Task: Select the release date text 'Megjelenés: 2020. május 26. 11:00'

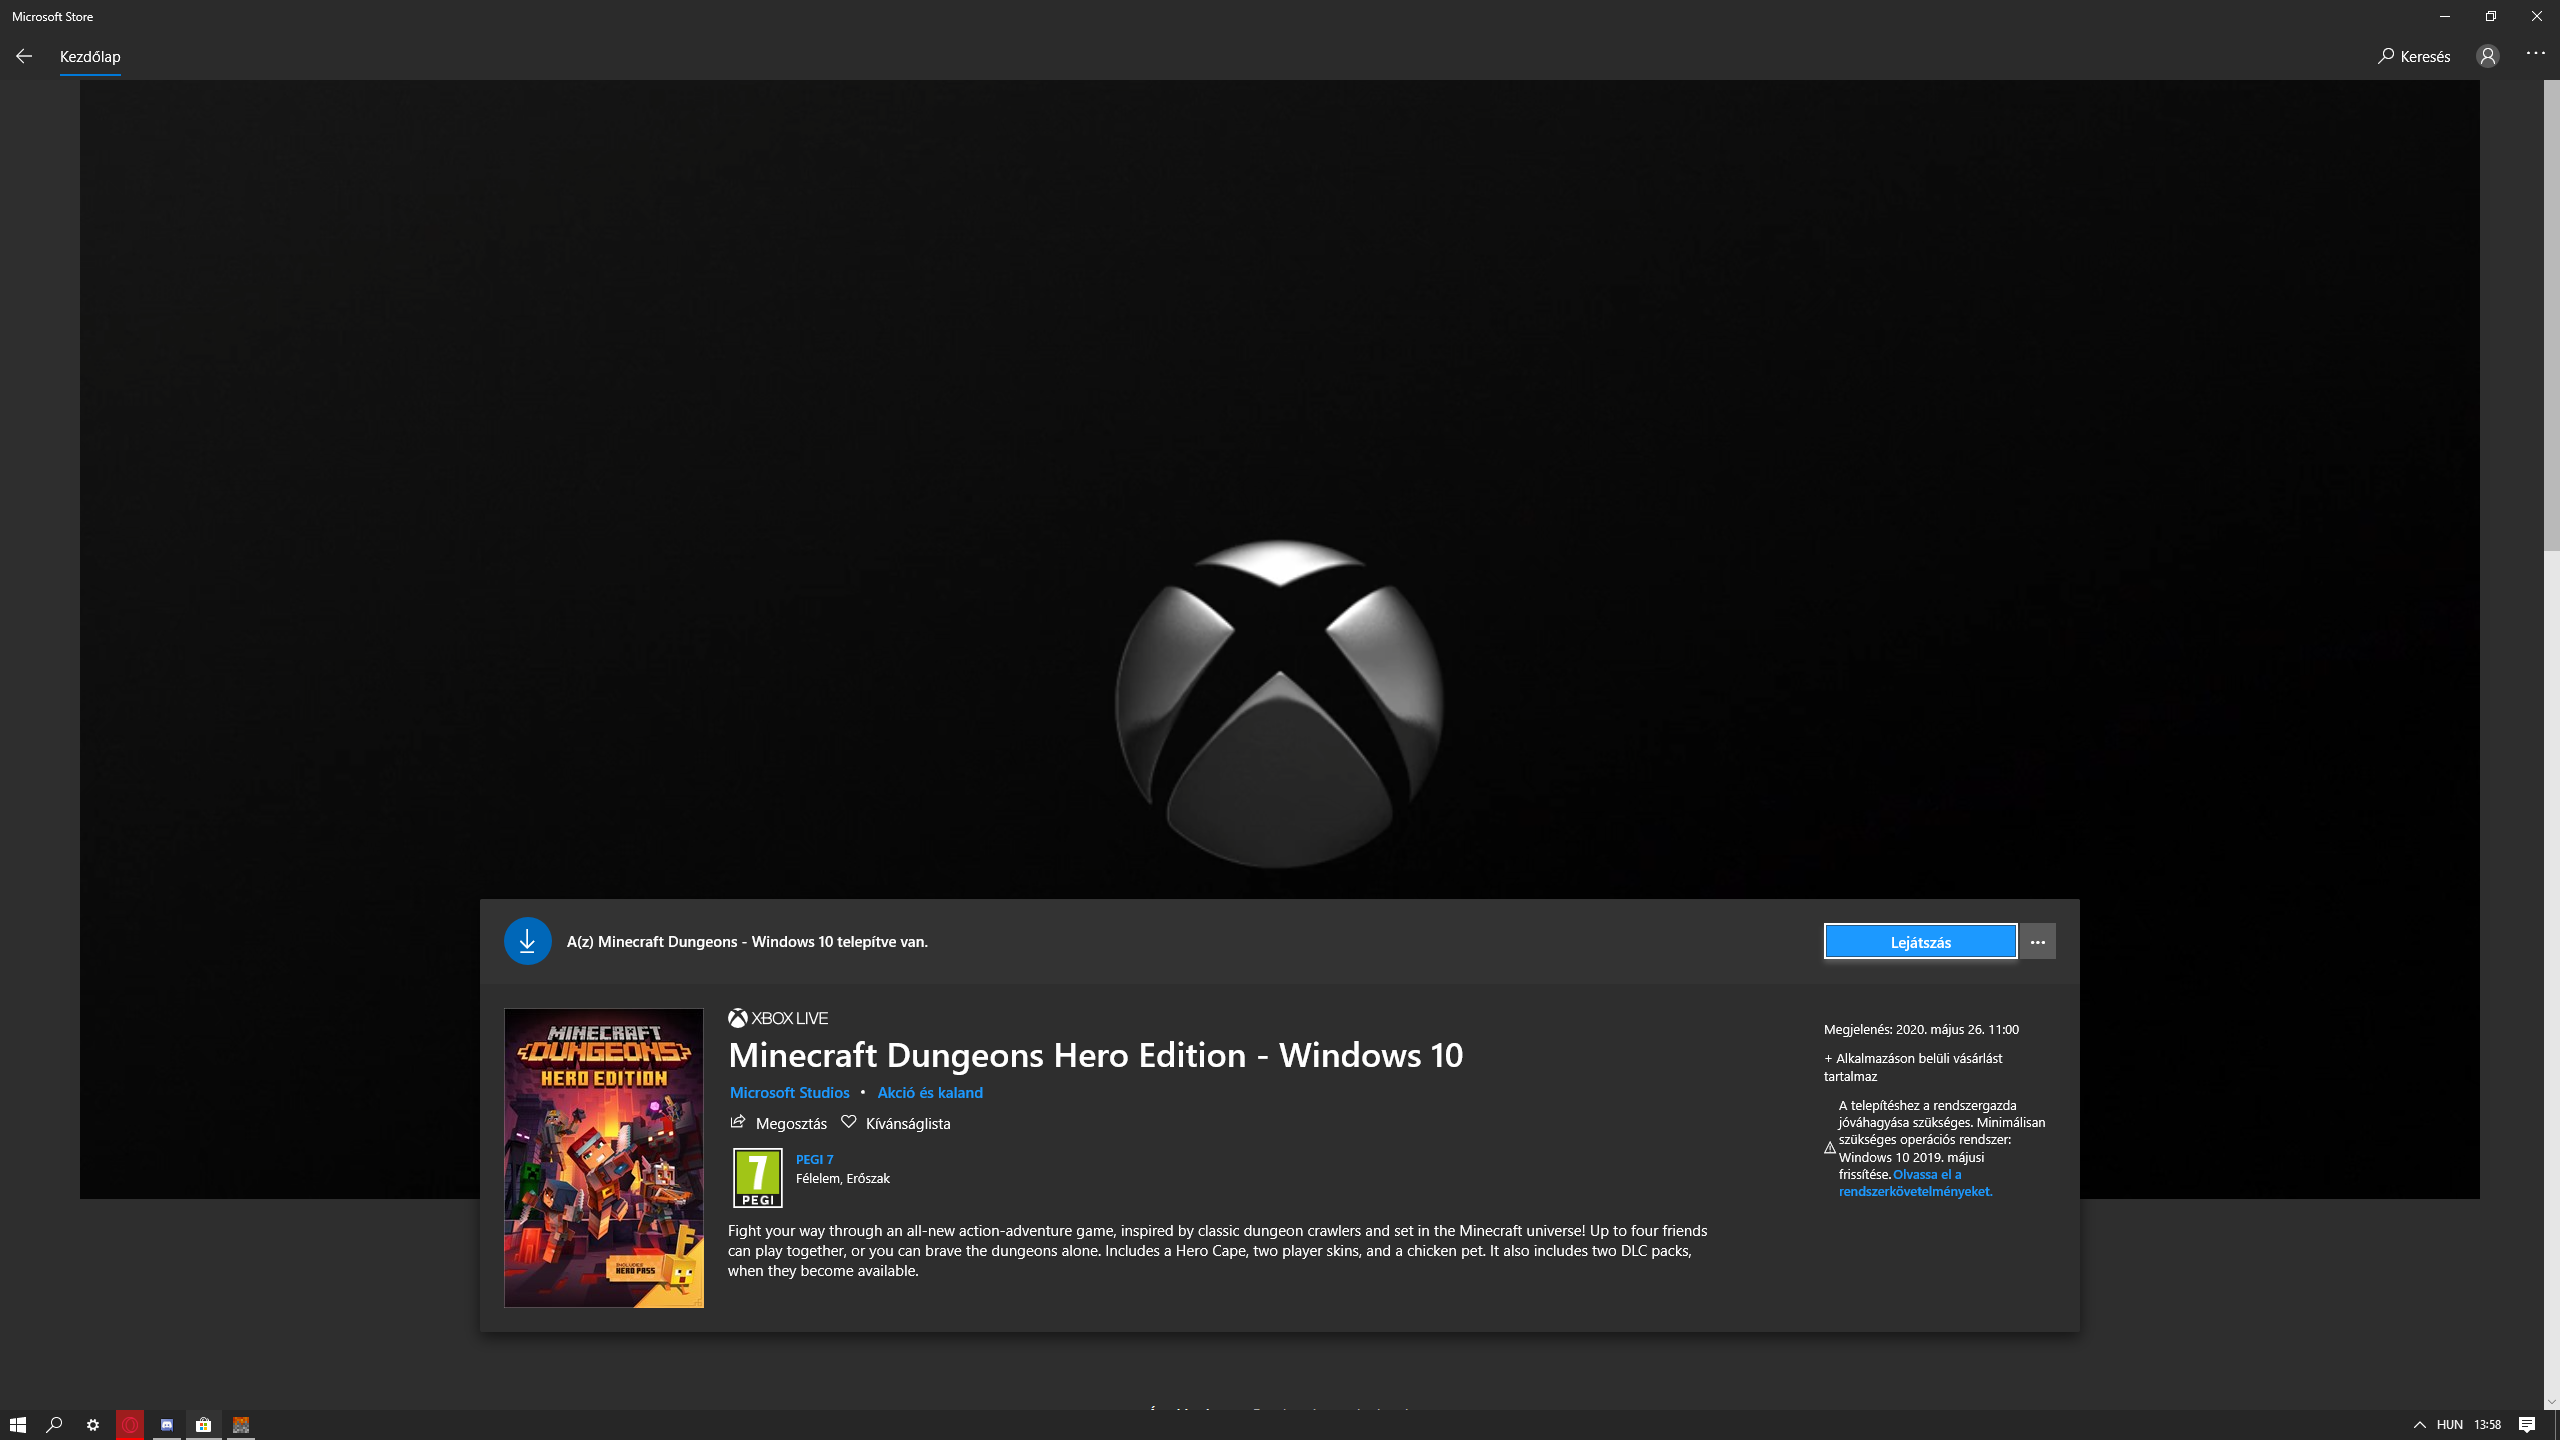Action: point(1921,1029)
